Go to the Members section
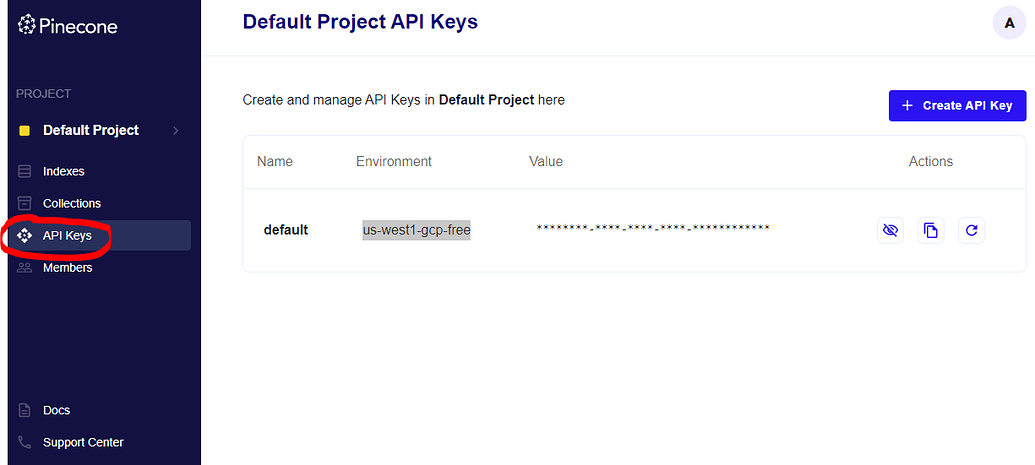The image size is (1035, 465). click(68, 267)
